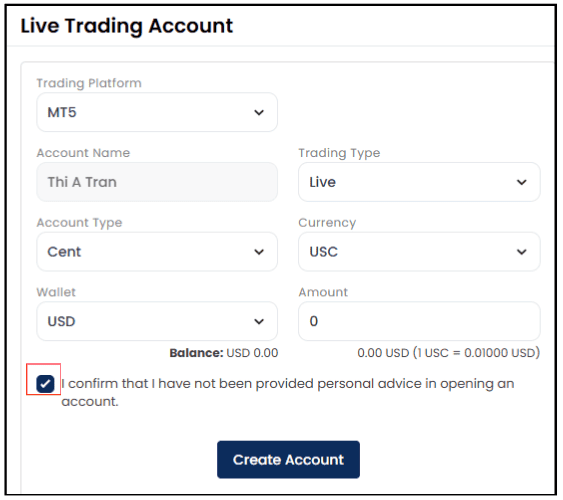Open the Live trading type dropdown
The height and width of the screenshot is (500, 563).
point(419,182)
